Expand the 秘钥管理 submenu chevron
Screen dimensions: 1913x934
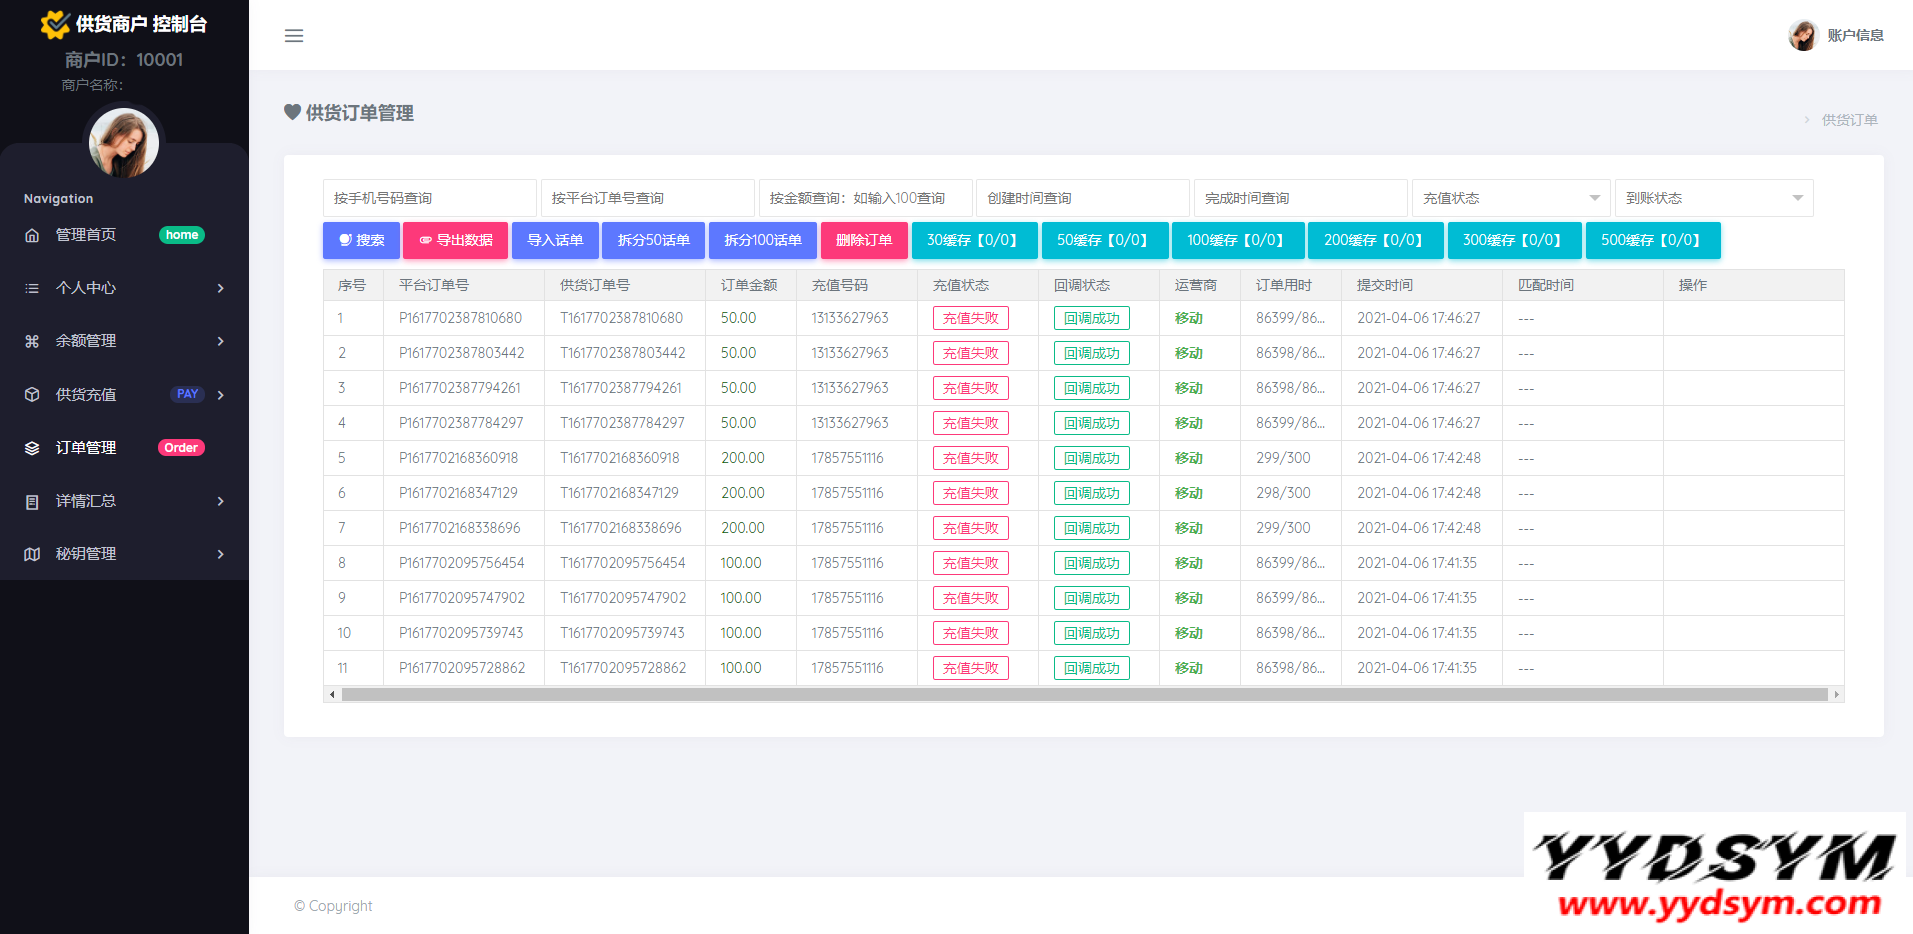point(221,554)
